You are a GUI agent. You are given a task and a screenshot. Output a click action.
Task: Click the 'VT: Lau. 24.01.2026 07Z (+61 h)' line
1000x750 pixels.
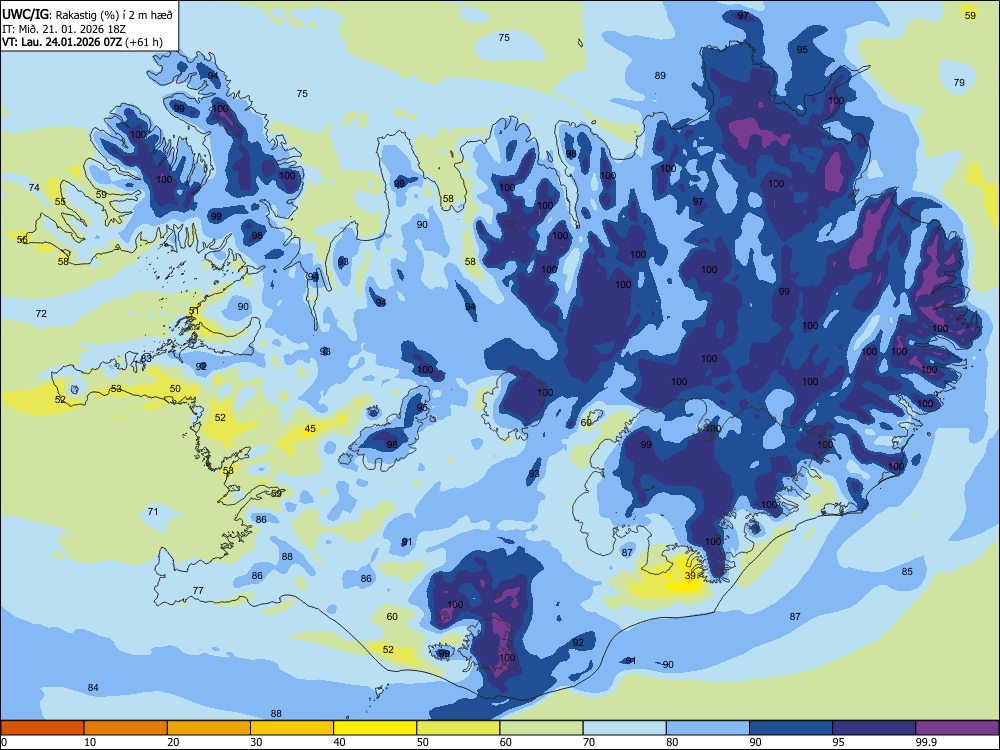pos(82,42)
